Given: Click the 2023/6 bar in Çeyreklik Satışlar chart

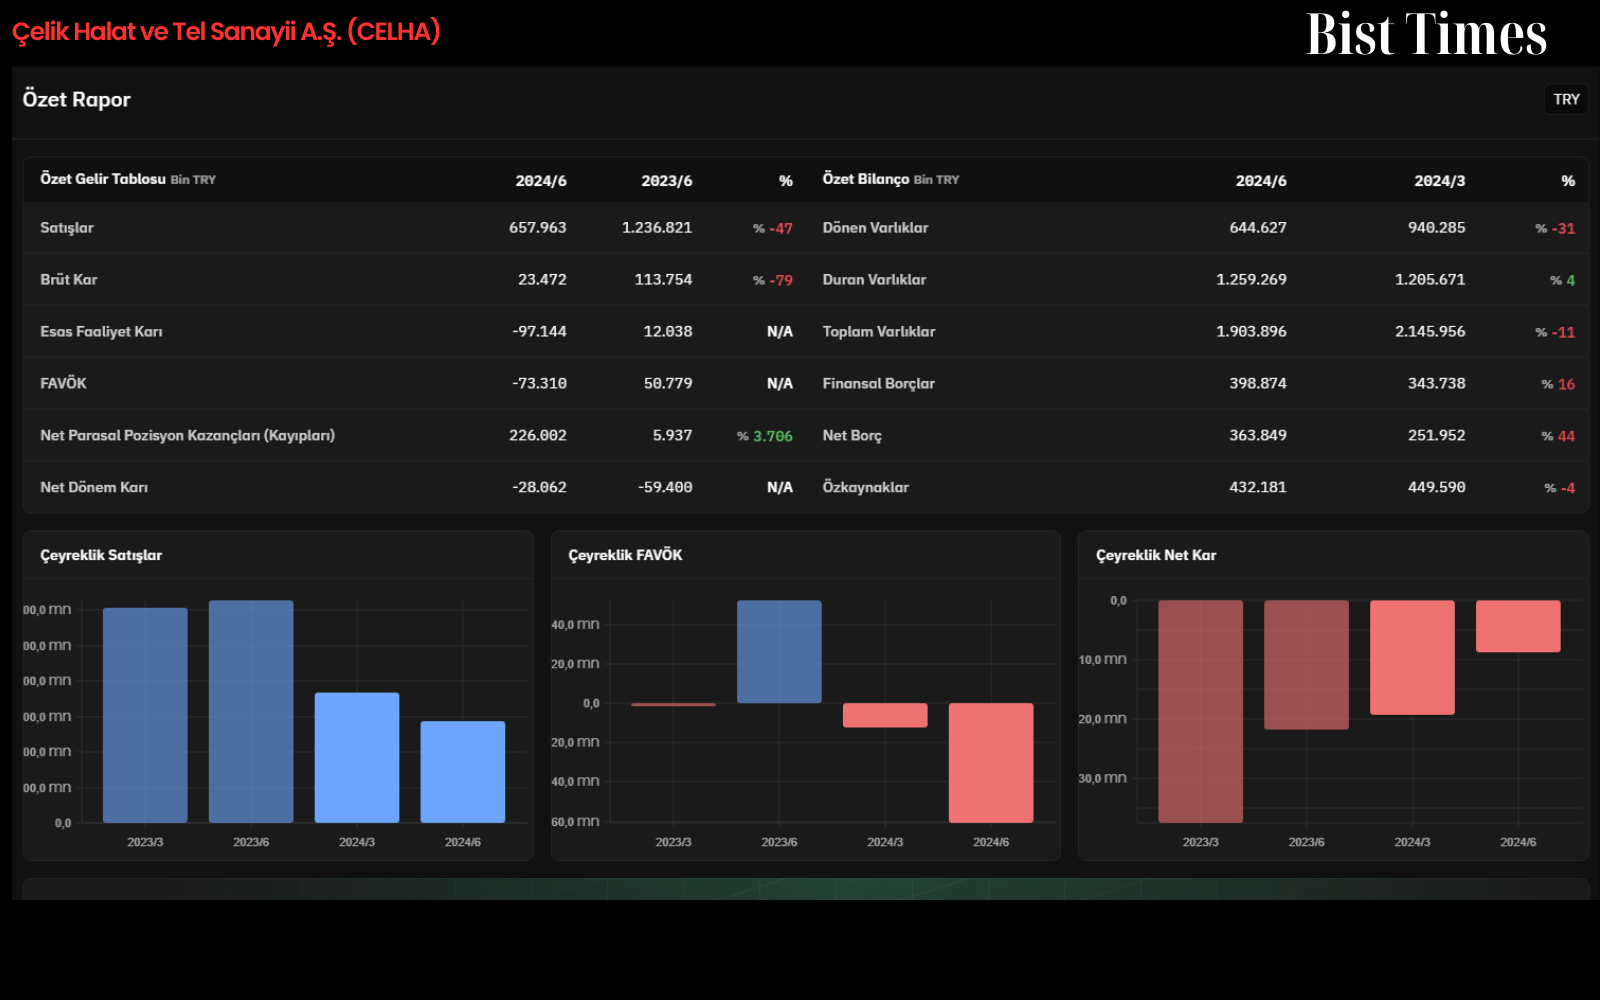Looking at the screenshot, I should [x=251, y=711].
